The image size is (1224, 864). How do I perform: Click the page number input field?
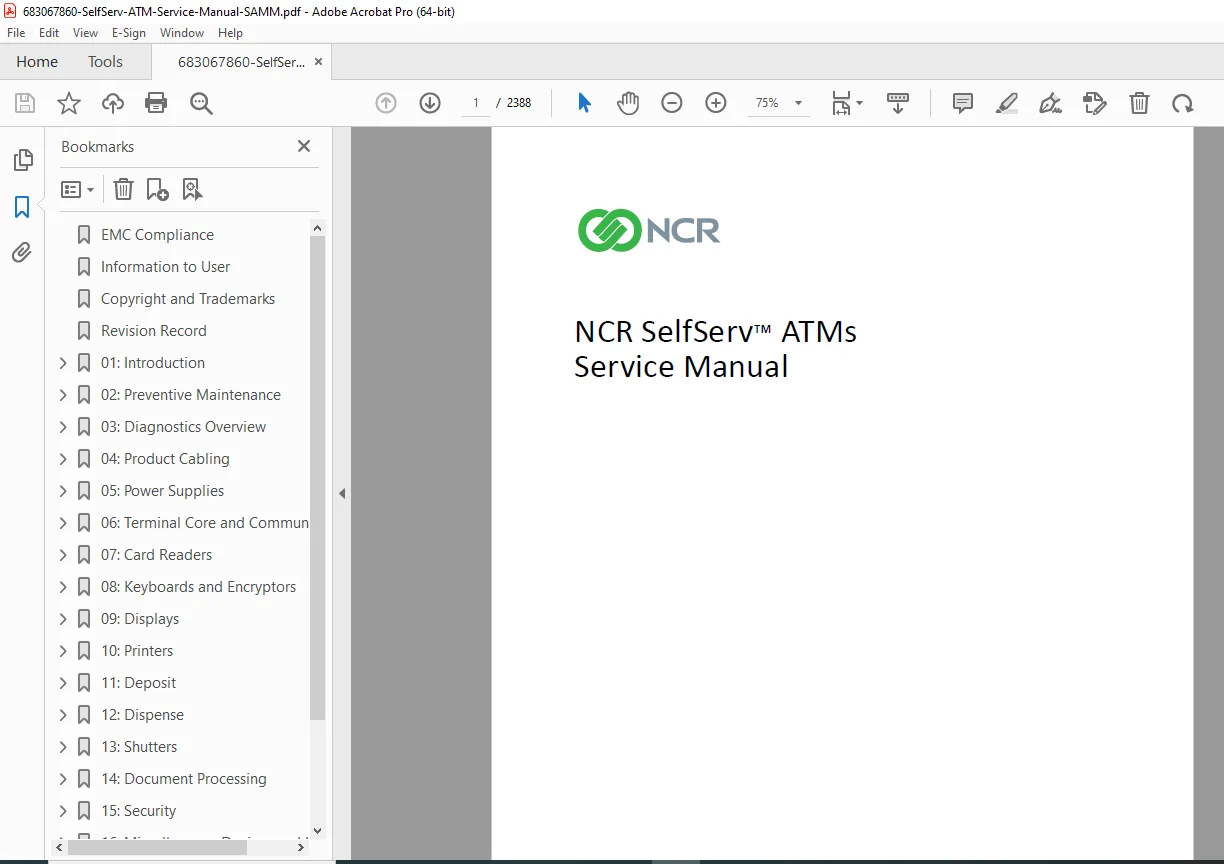click(x=476, y=103)
